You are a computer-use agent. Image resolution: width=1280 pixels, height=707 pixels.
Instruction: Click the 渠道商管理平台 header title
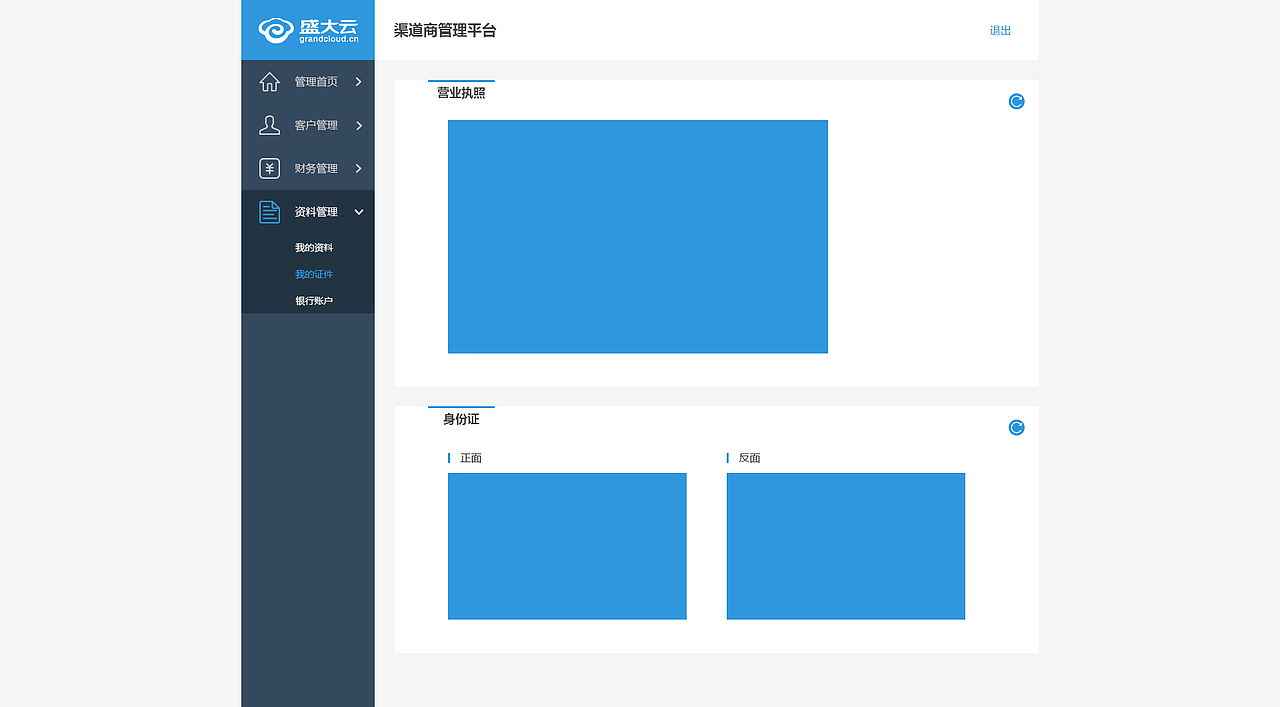tap(445, 30)
